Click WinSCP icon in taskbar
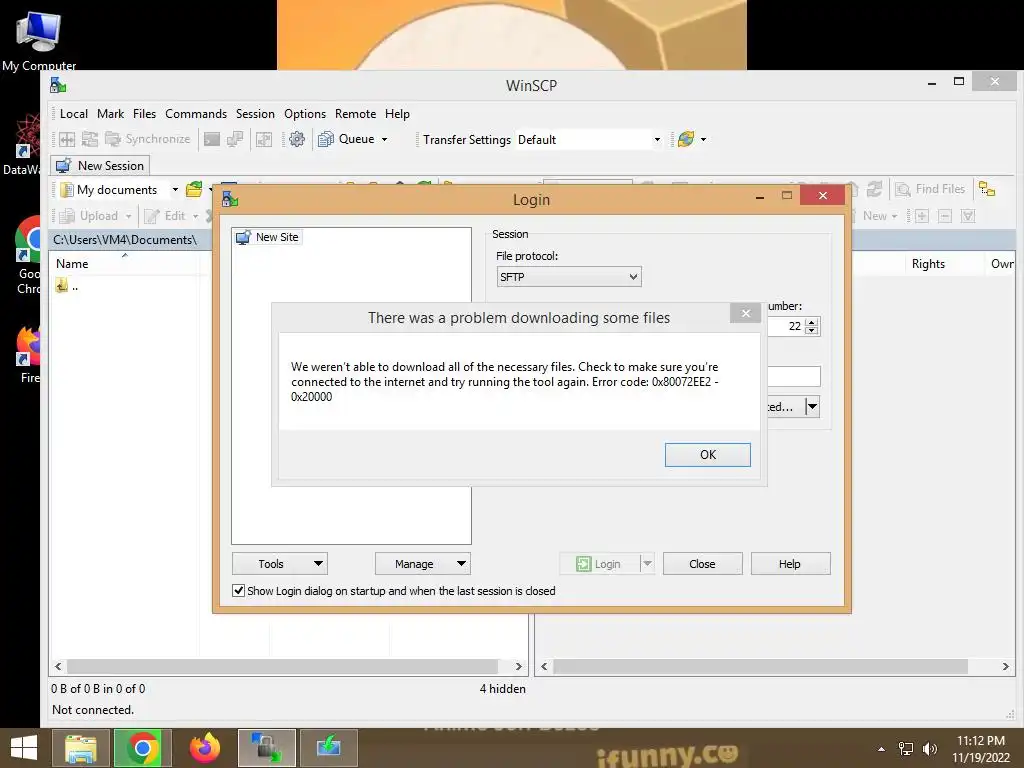 (266, 748)
